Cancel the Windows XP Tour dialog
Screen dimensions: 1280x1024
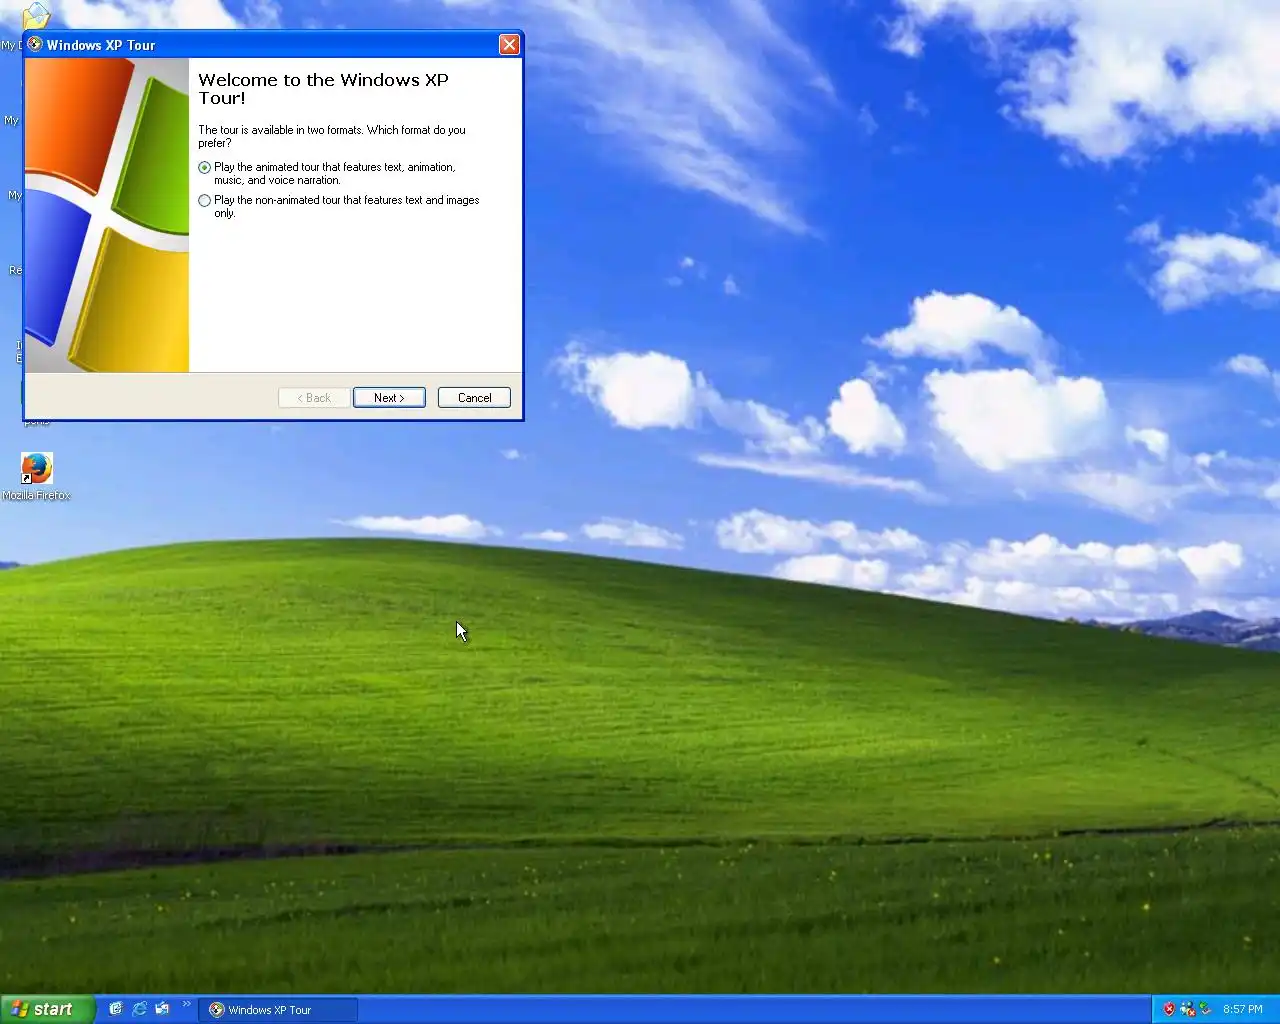coord(474,397)
